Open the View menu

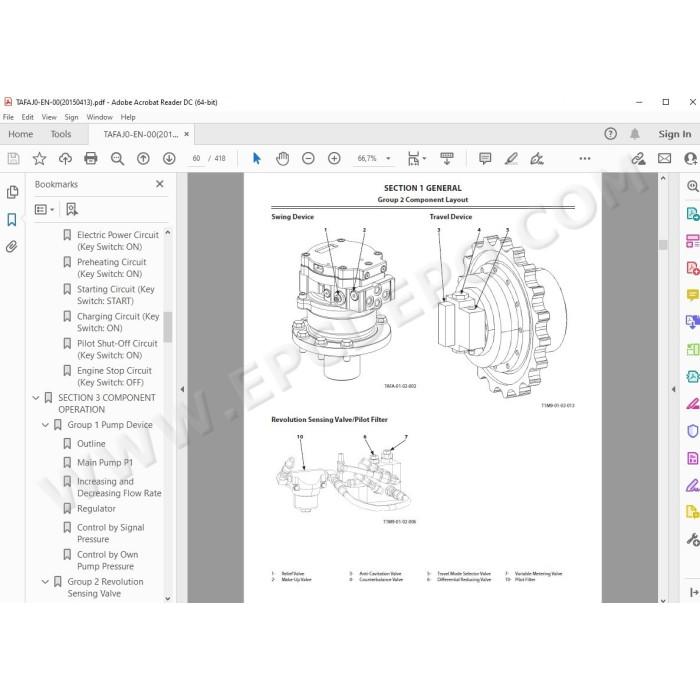49,117
